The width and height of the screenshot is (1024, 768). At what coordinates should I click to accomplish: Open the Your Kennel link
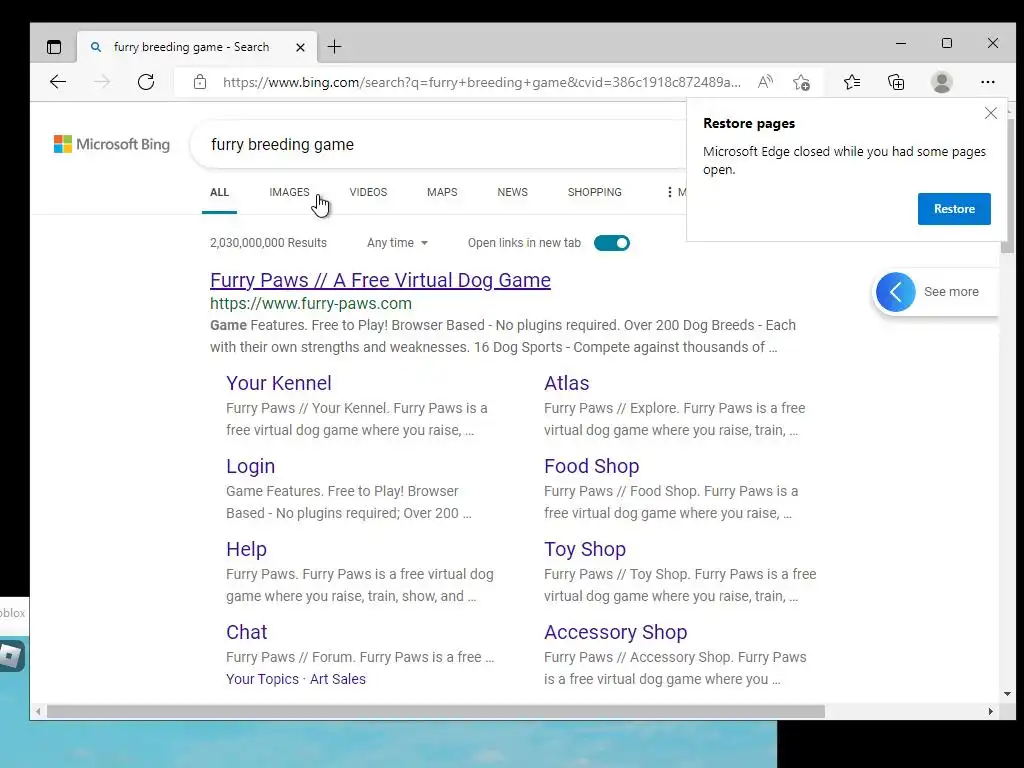tap(279, 383)
